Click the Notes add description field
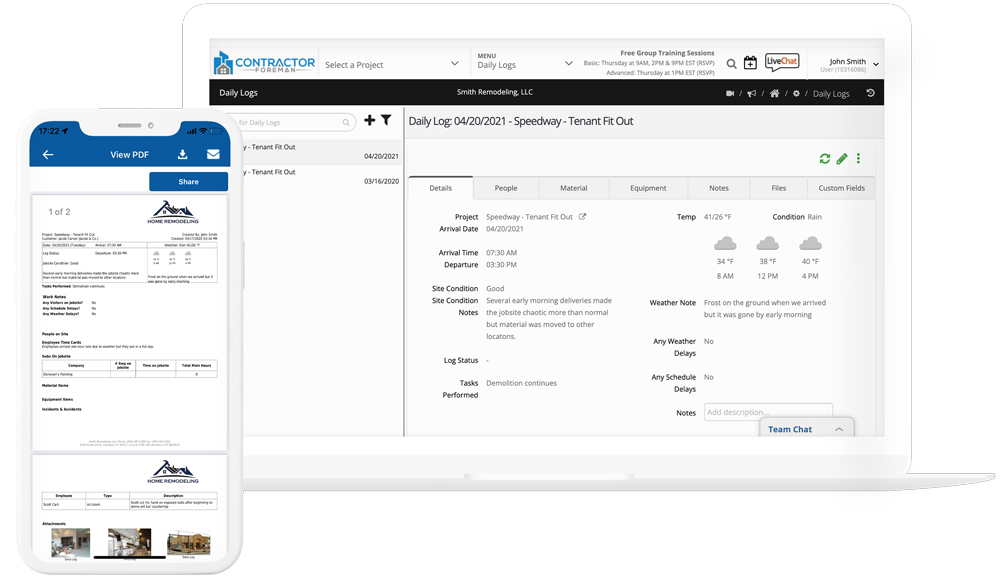 (767, 412)
